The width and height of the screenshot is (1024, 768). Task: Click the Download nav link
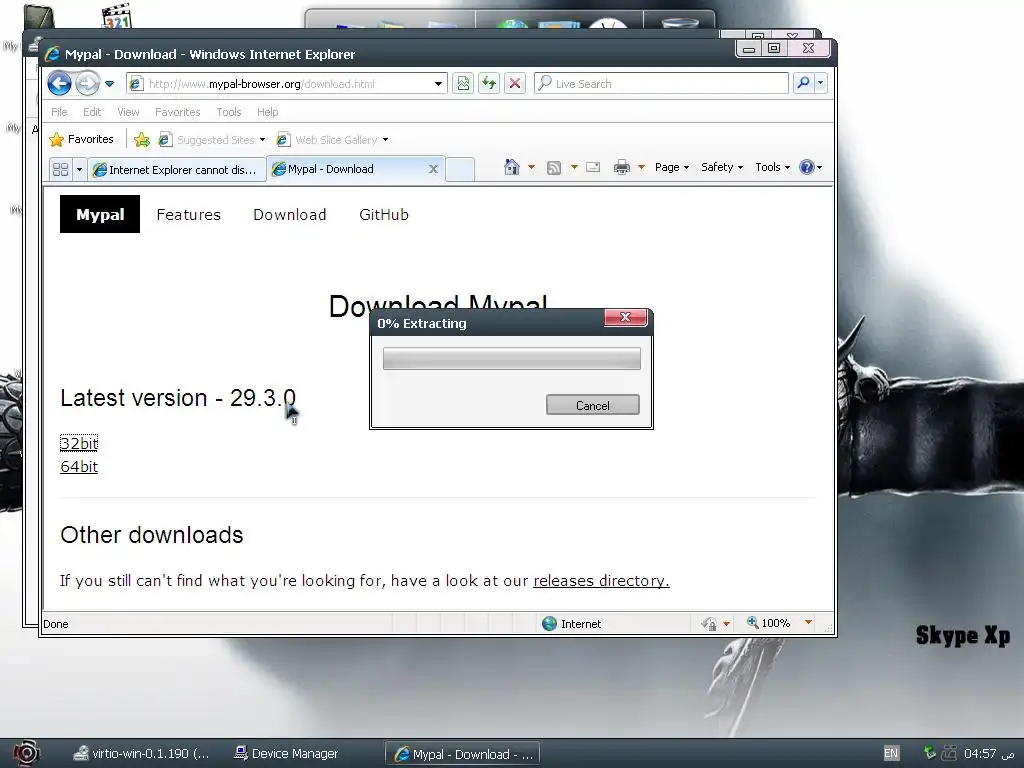coord(289,215)
